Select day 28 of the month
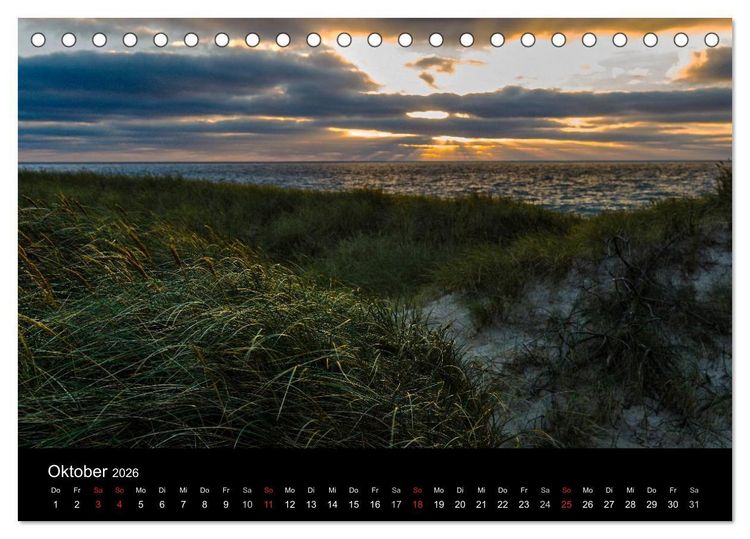This screenshot has width=750, height=539. [x=630, y=505]
